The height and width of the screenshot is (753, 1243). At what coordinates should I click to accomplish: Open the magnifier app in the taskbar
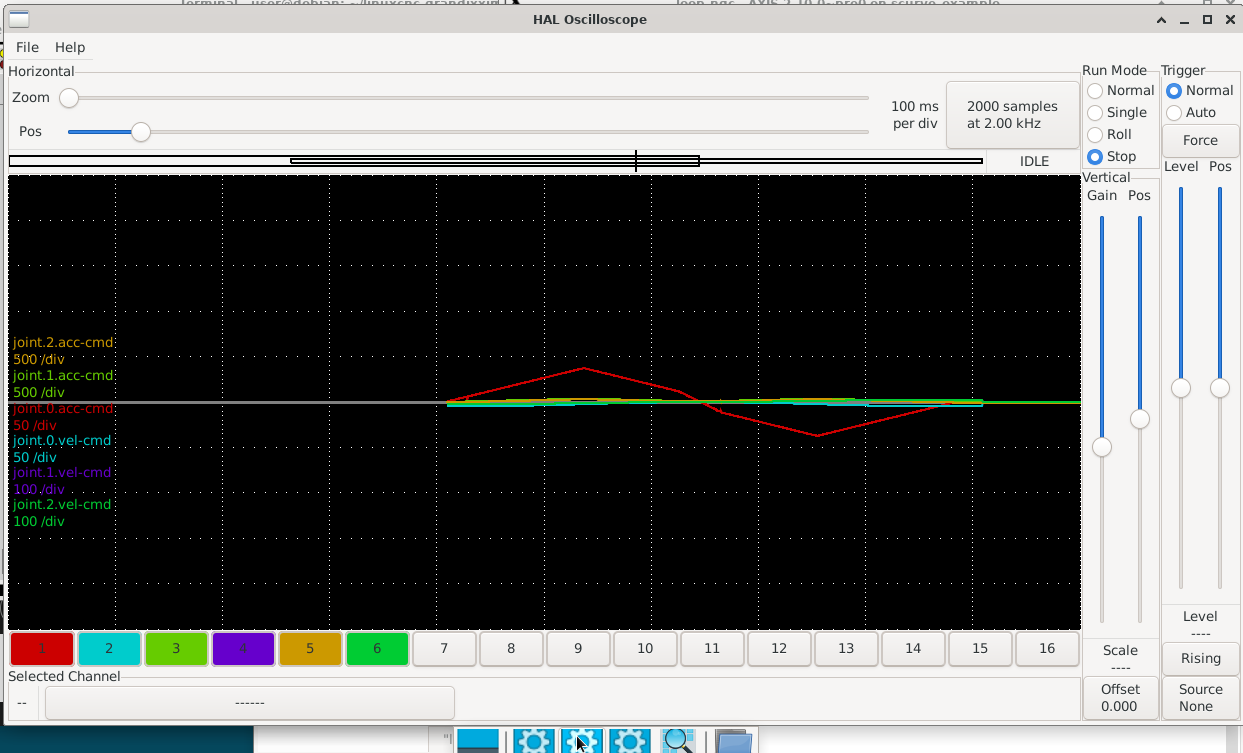tap(678, 741)
